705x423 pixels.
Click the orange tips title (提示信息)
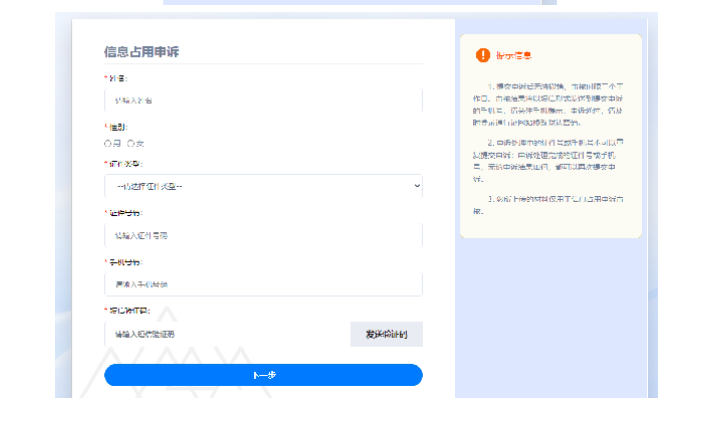pos(514,55)
